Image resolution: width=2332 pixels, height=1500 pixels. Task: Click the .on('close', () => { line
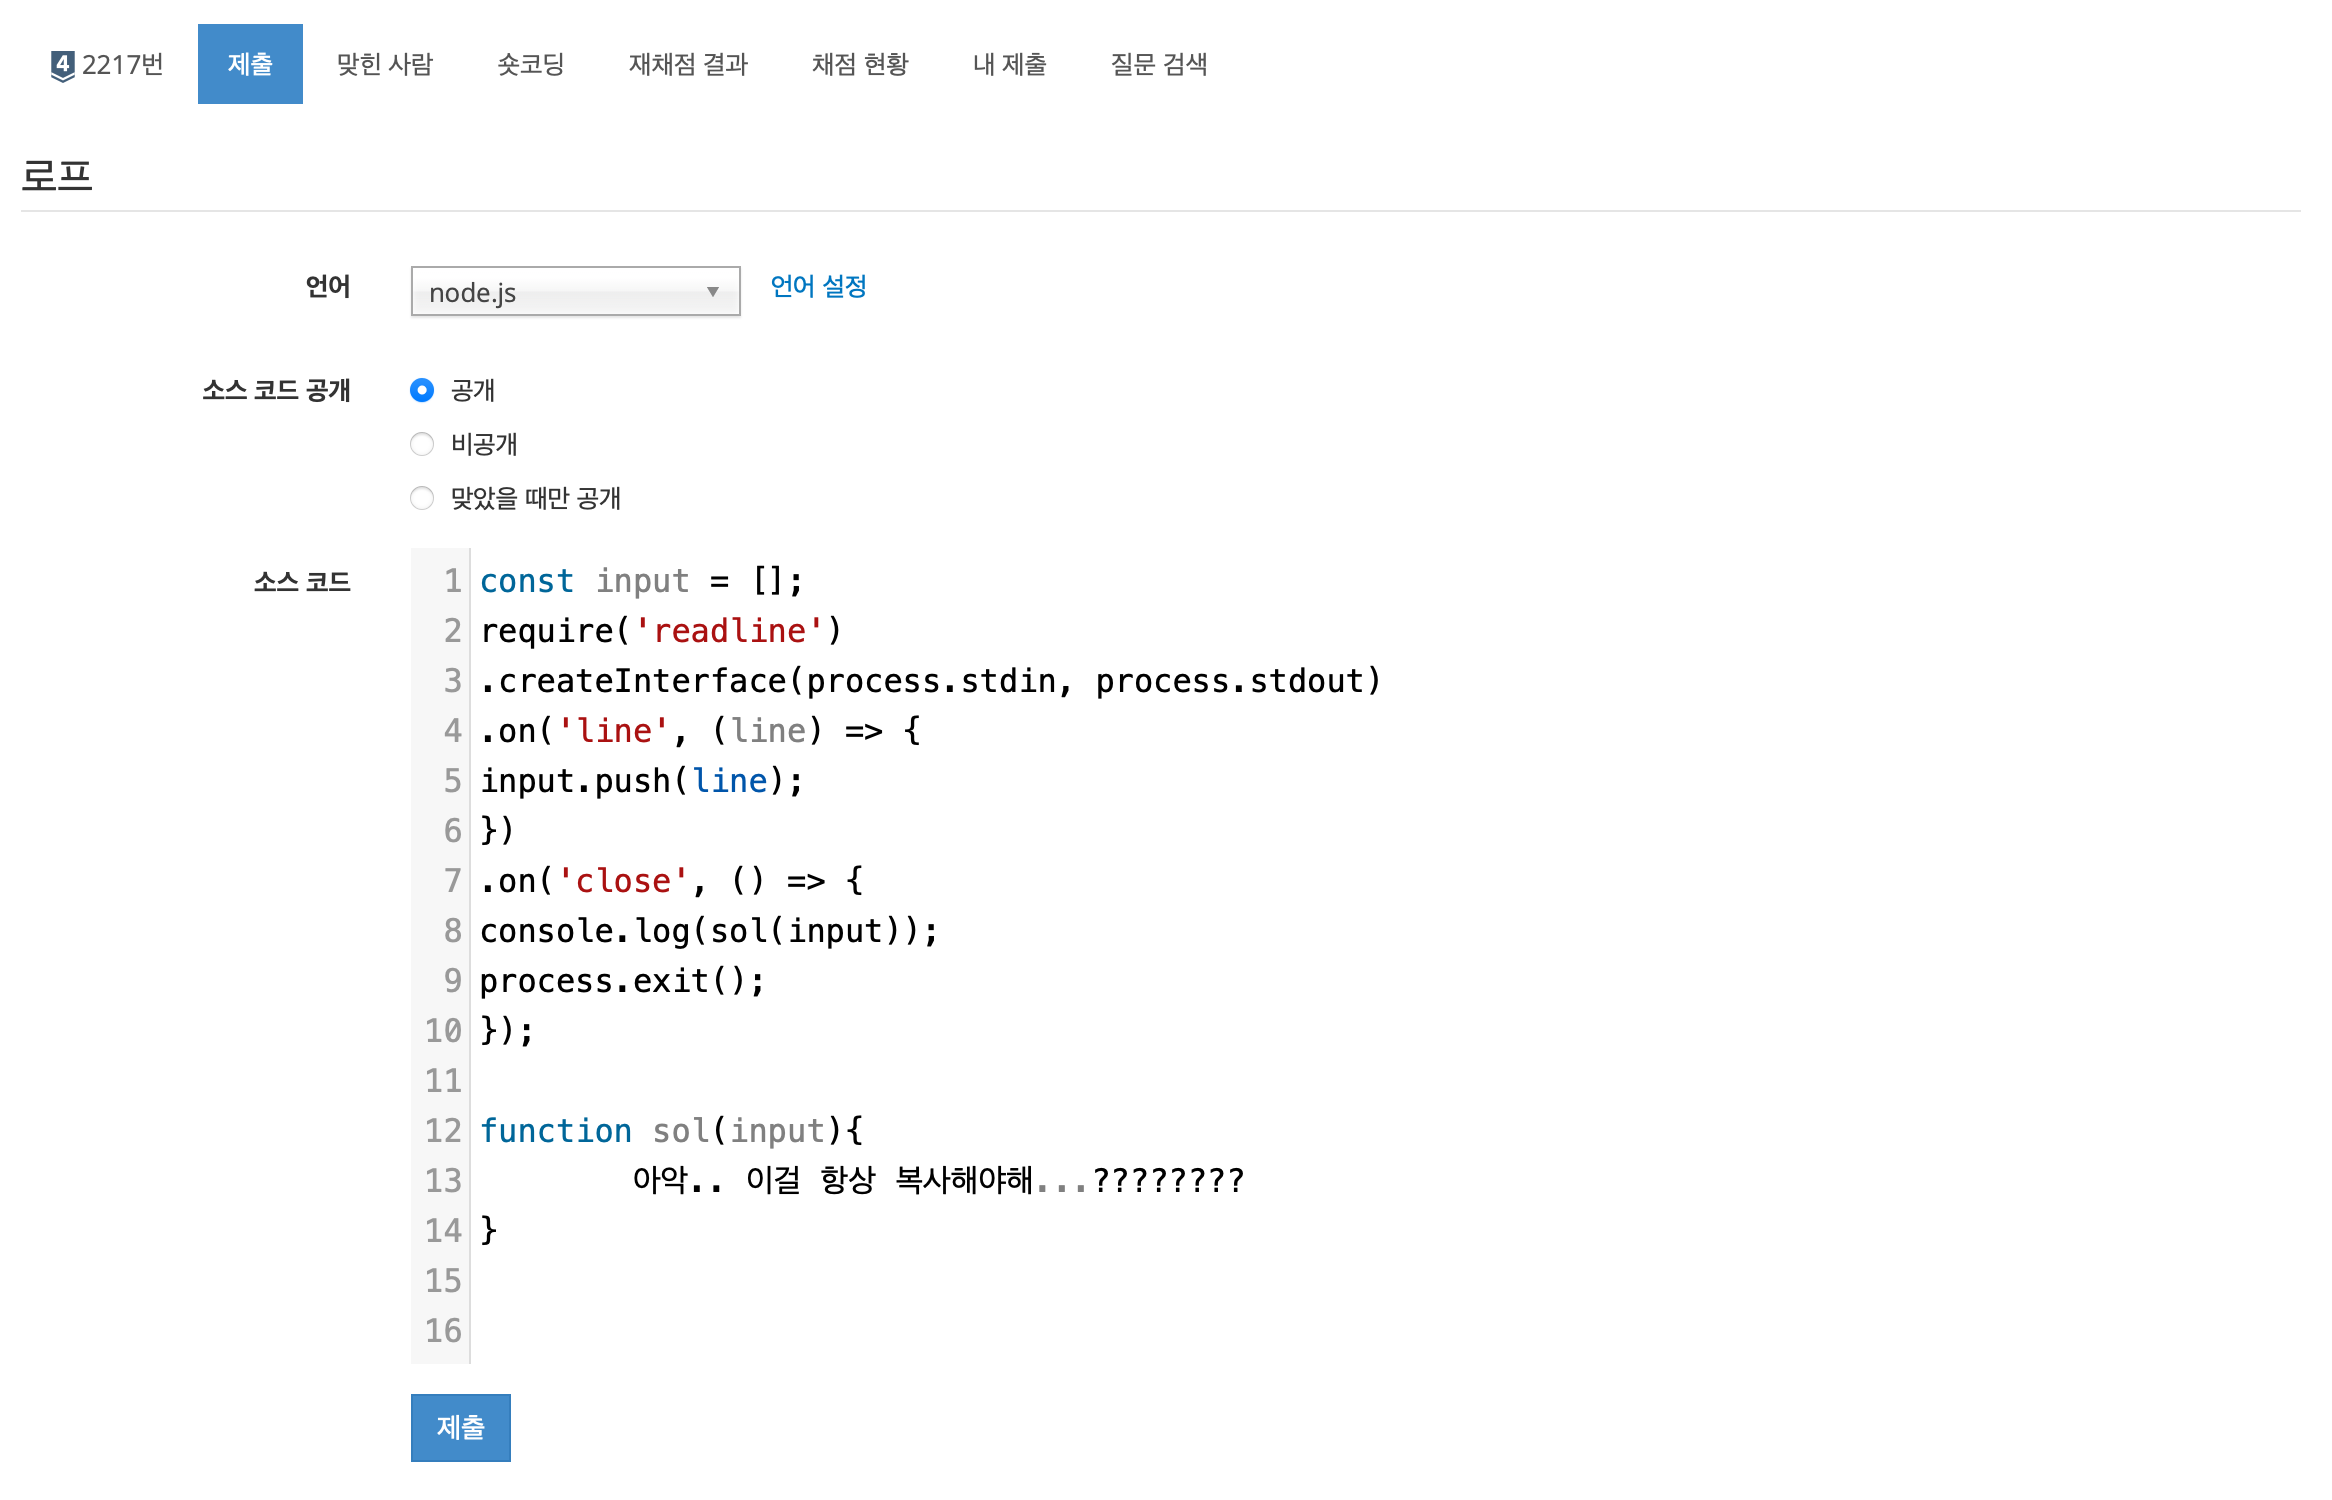671,881
